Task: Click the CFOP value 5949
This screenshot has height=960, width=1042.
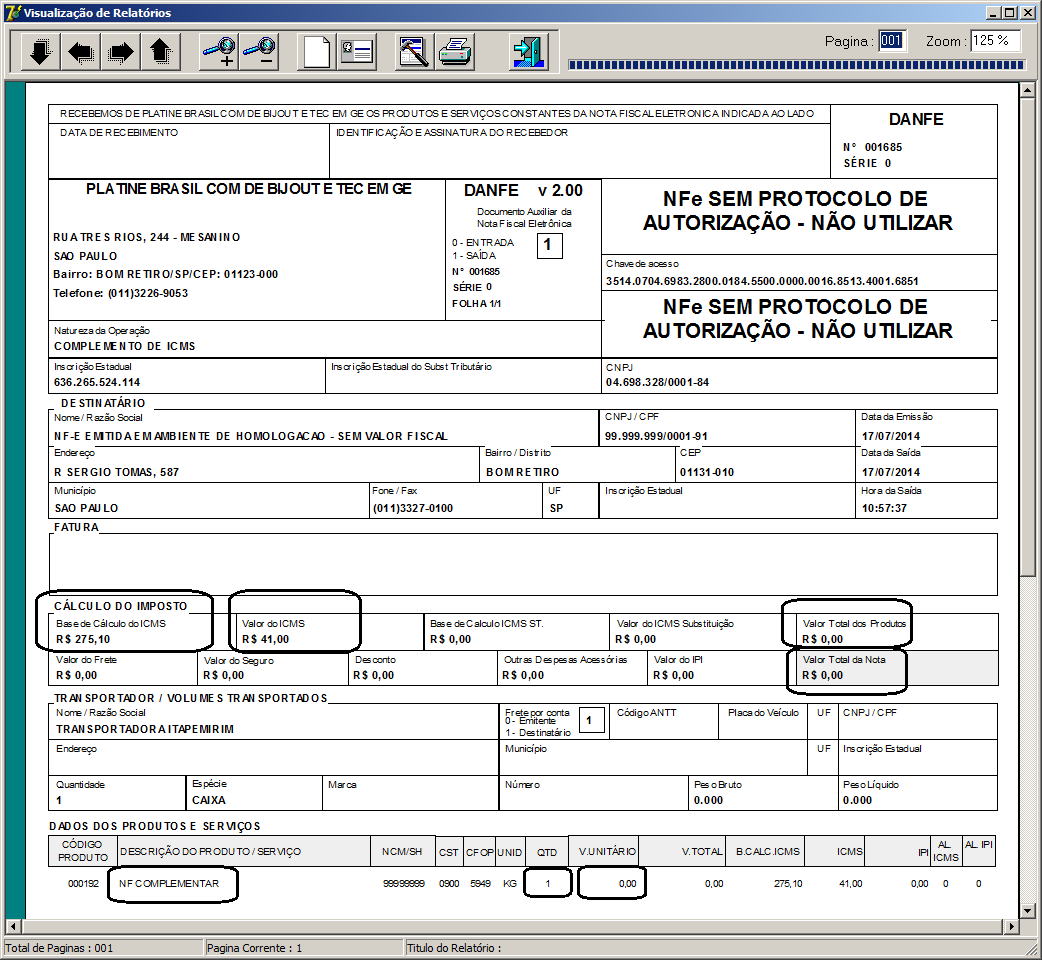Action: tap(480, 884)
